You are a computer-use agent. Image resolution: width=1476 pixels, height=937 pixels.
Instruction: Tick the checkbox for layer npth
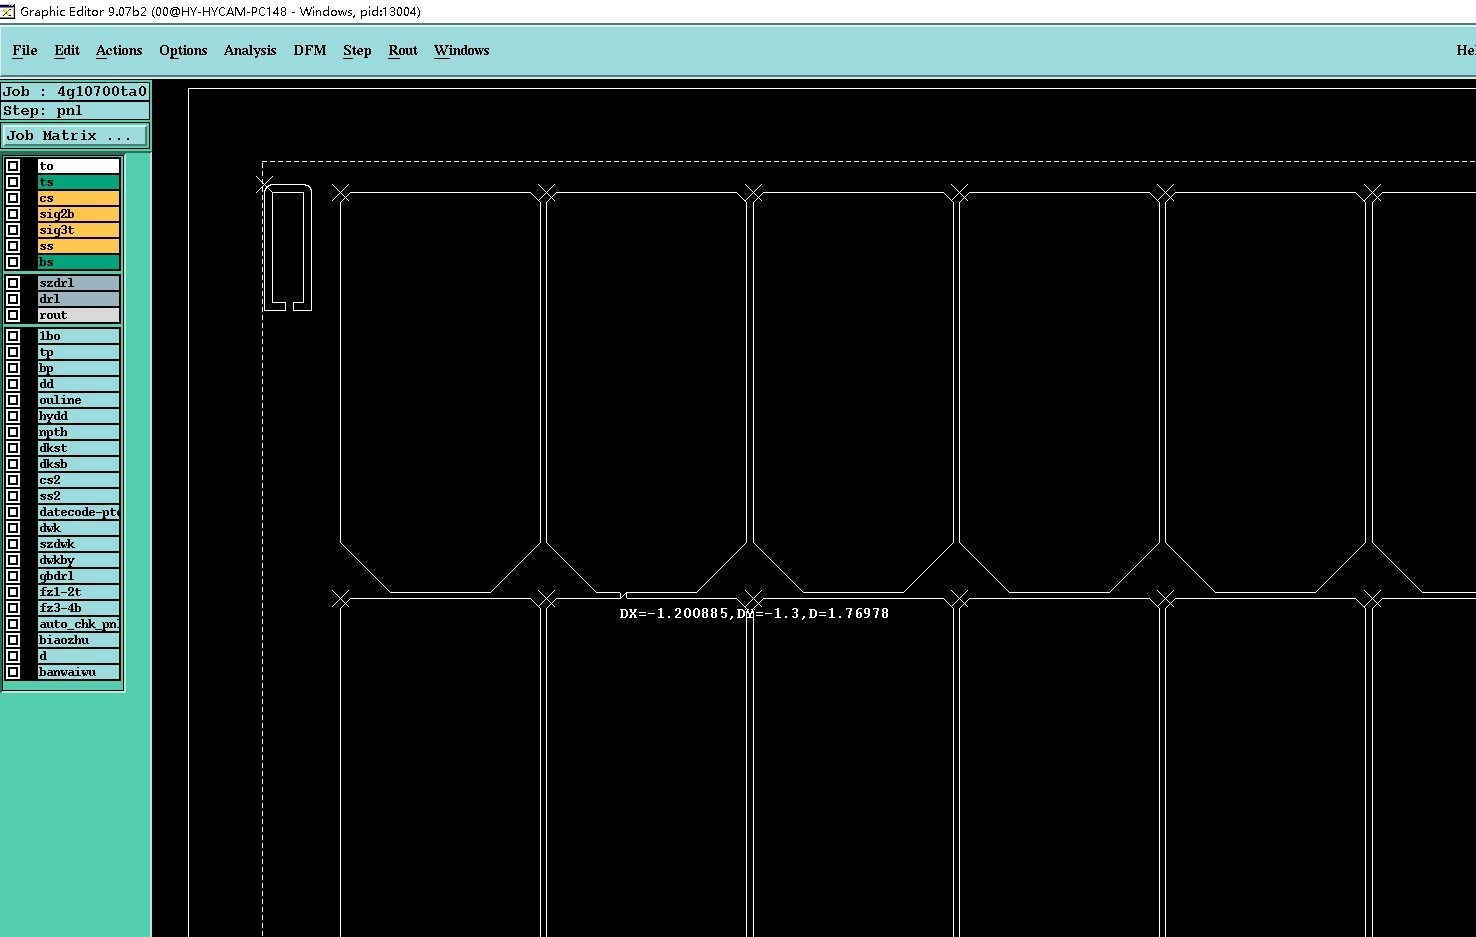13,432
